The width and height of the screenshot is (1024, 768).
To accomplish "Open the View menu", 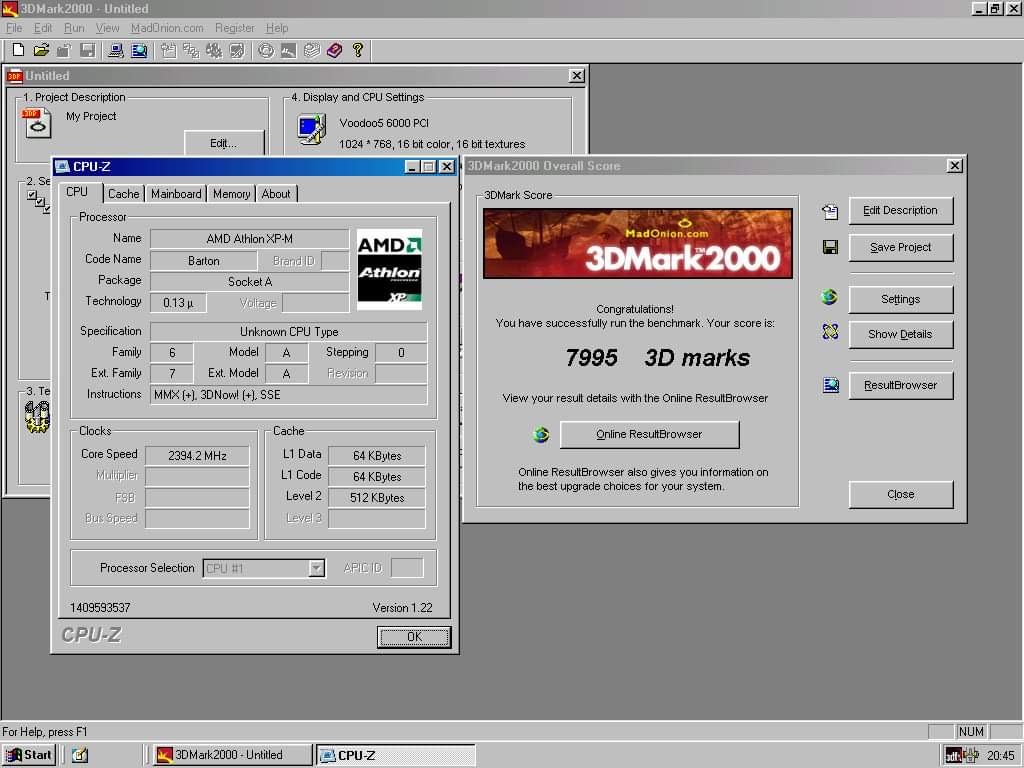I will (107, 28).
